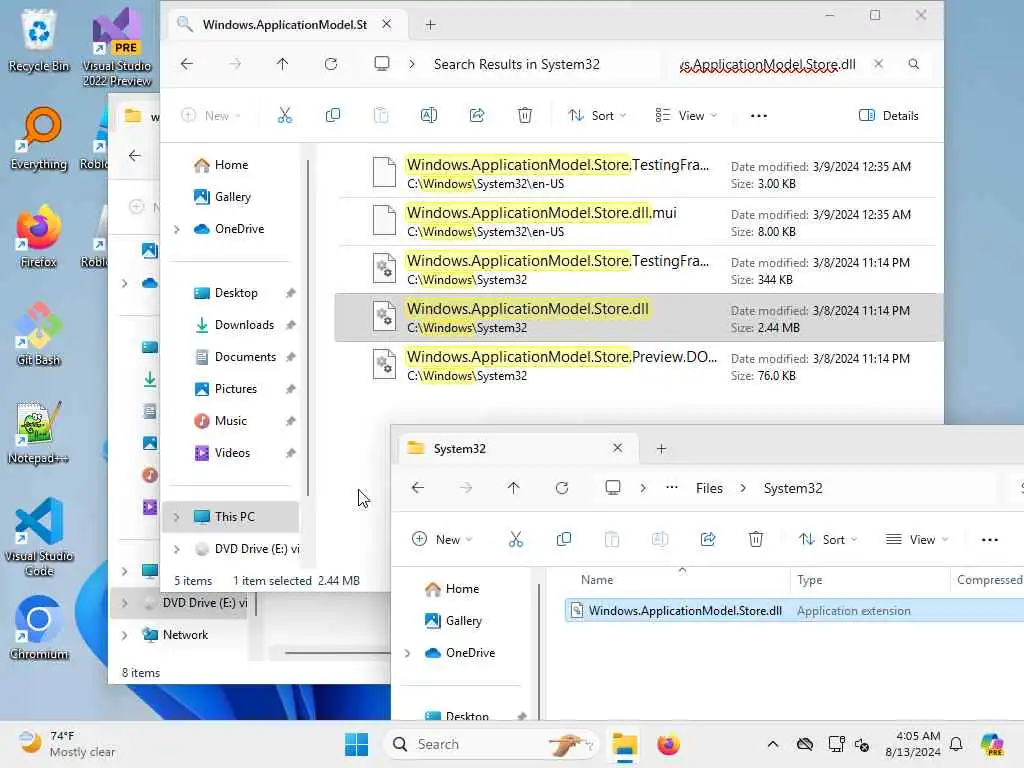Select Windows.ApplicationModel.Store.dll in System32 window list
Image resolution: width=1024 pixels, height=768 pixels.
[x=794, y=611]
